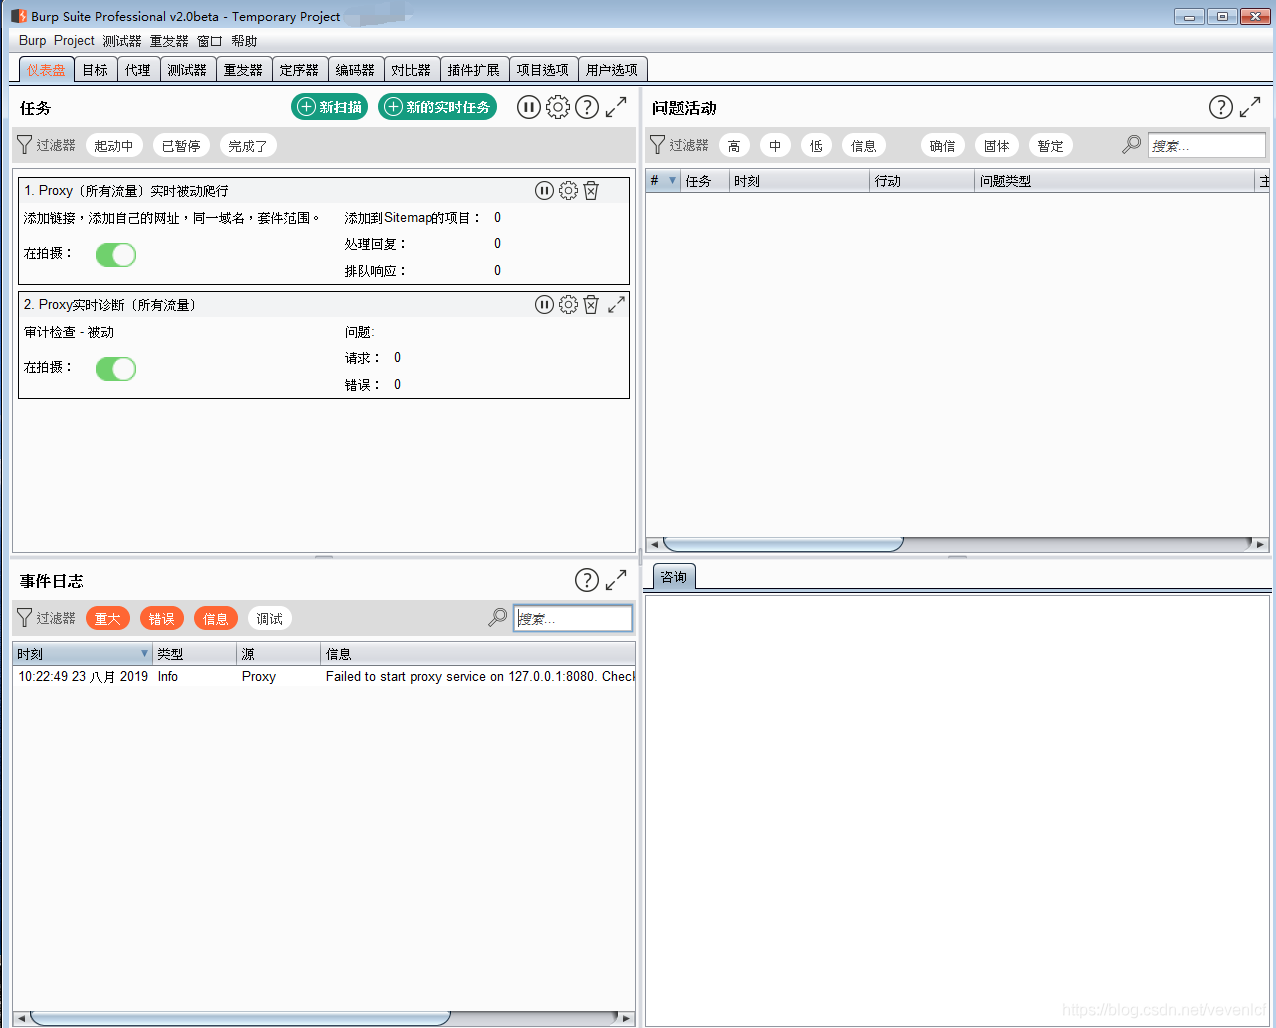Open settings gear for Proxy实时诊断 task

pyautogui.click(x=568, y=305)
